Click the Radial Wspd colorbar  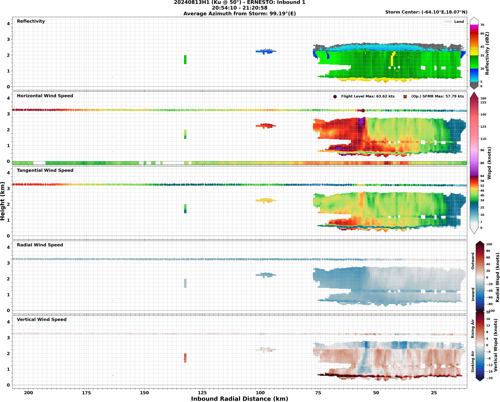[480, 277]
